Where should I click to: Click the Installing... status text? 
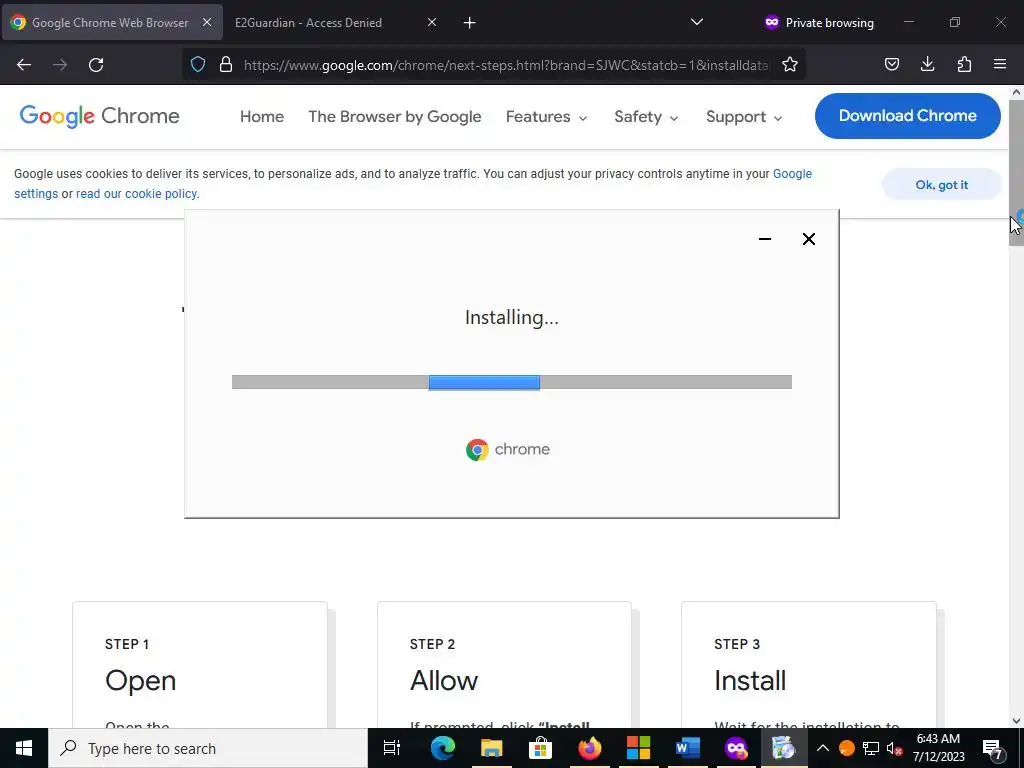(511, 318)
